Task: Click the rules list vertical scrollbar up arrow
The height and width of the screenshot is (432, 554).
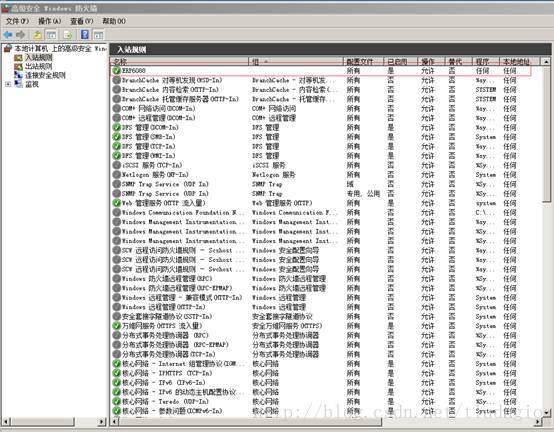Action: [x=547, y=62]
